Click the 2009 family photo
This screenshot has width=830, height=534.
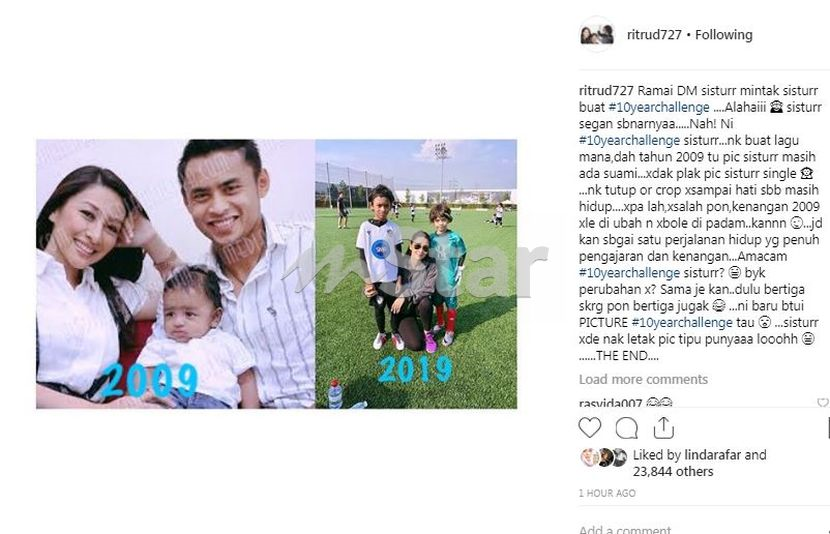[x=175, y=274]
